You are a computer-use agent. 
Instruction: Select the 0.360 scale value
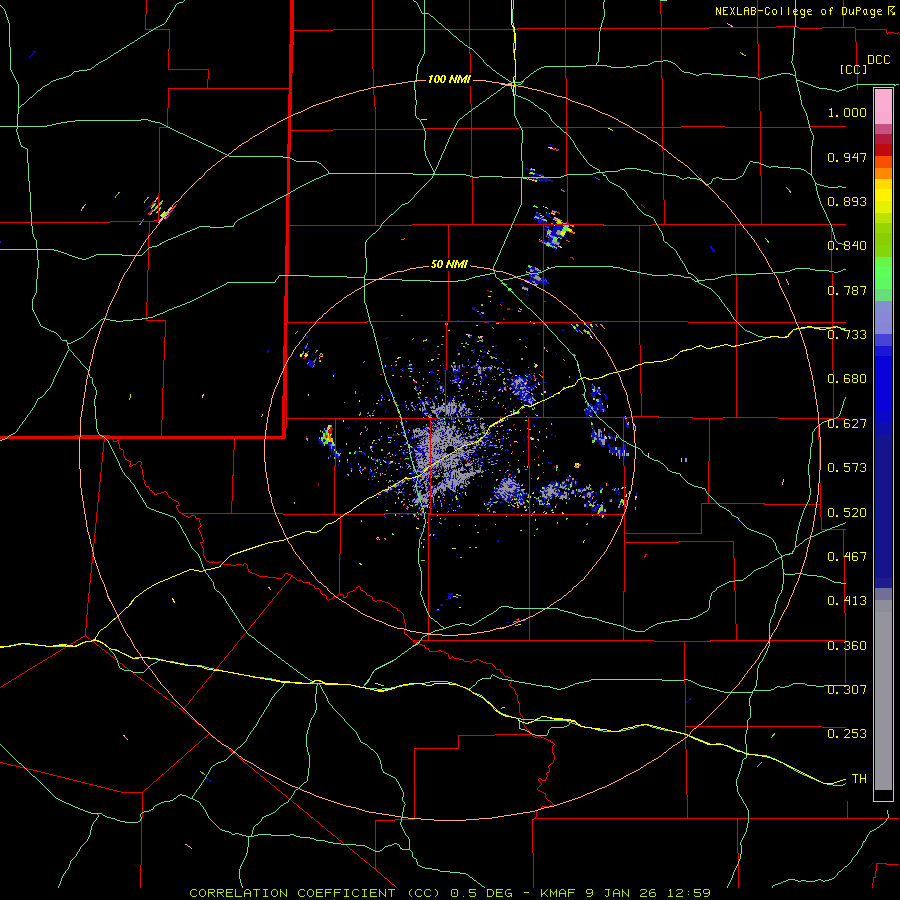tap(847, 646)
